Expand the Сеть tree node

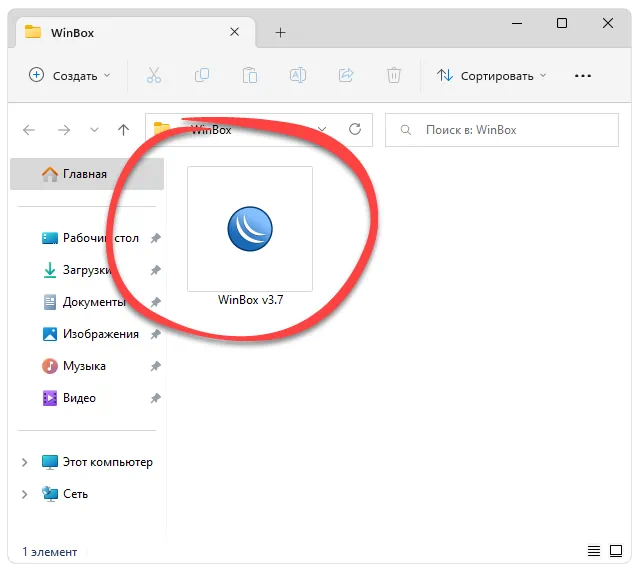(24, 494)
